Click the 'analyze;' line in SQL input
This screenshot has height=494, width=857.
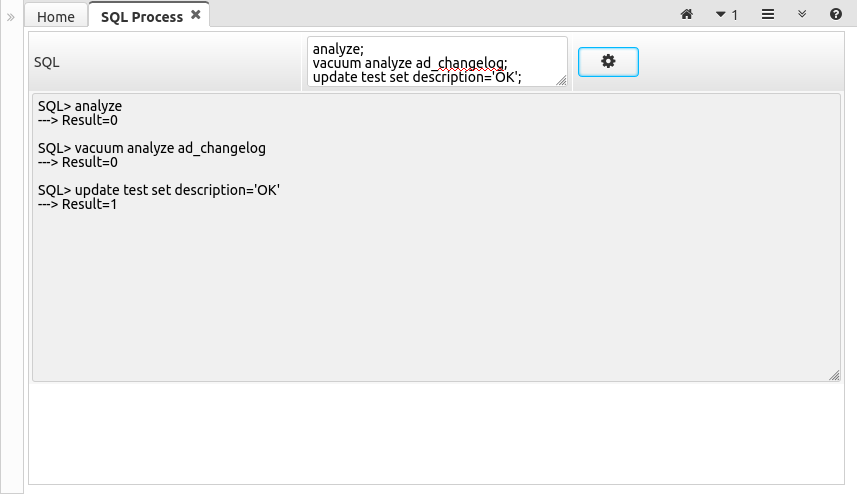[x=338, y=47]
